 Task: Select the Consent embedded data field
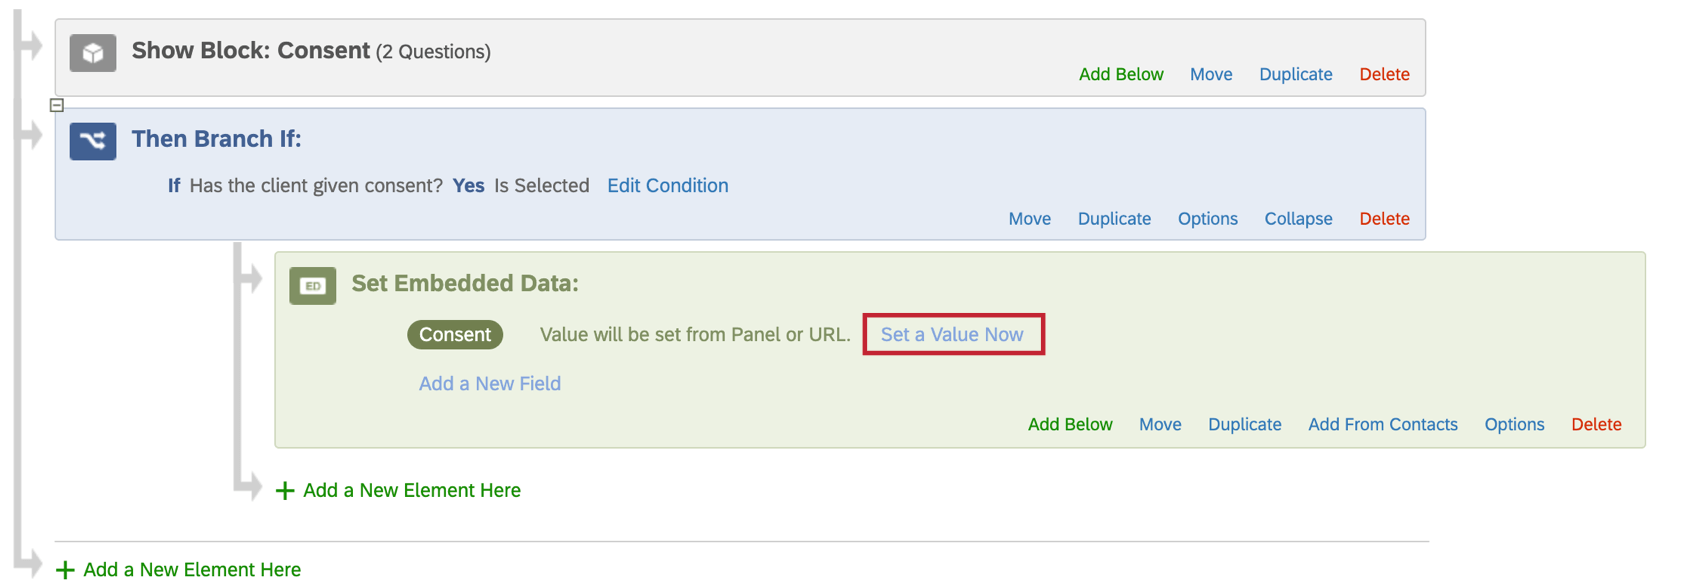coord(455,335)
